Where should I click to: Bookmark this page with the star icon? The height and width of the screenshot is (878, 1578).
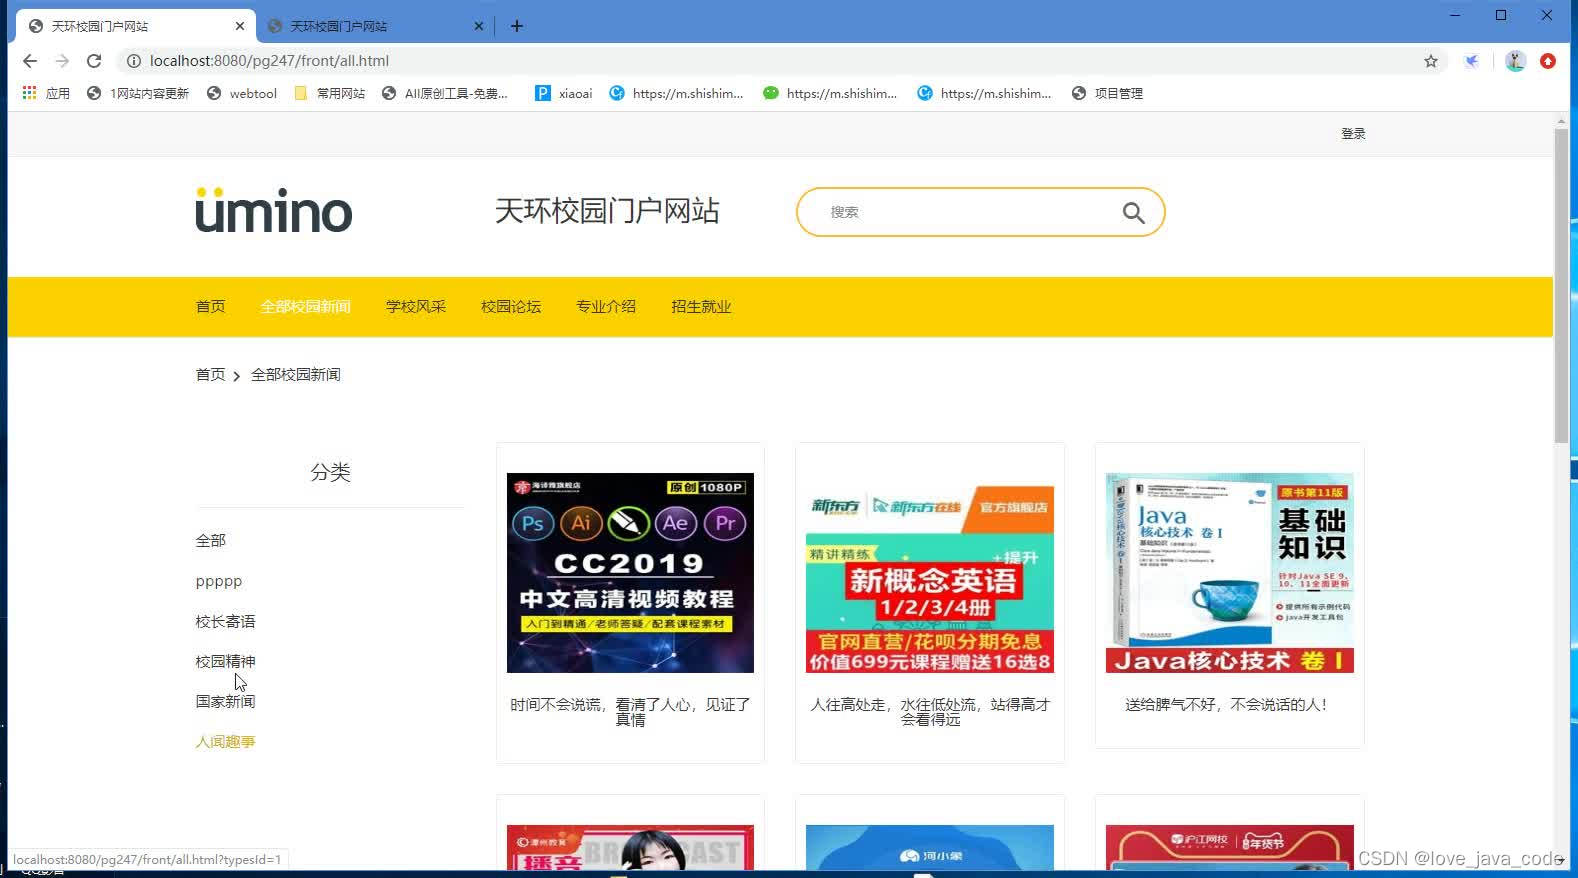pyautogui.click(x=1431, y=61)
